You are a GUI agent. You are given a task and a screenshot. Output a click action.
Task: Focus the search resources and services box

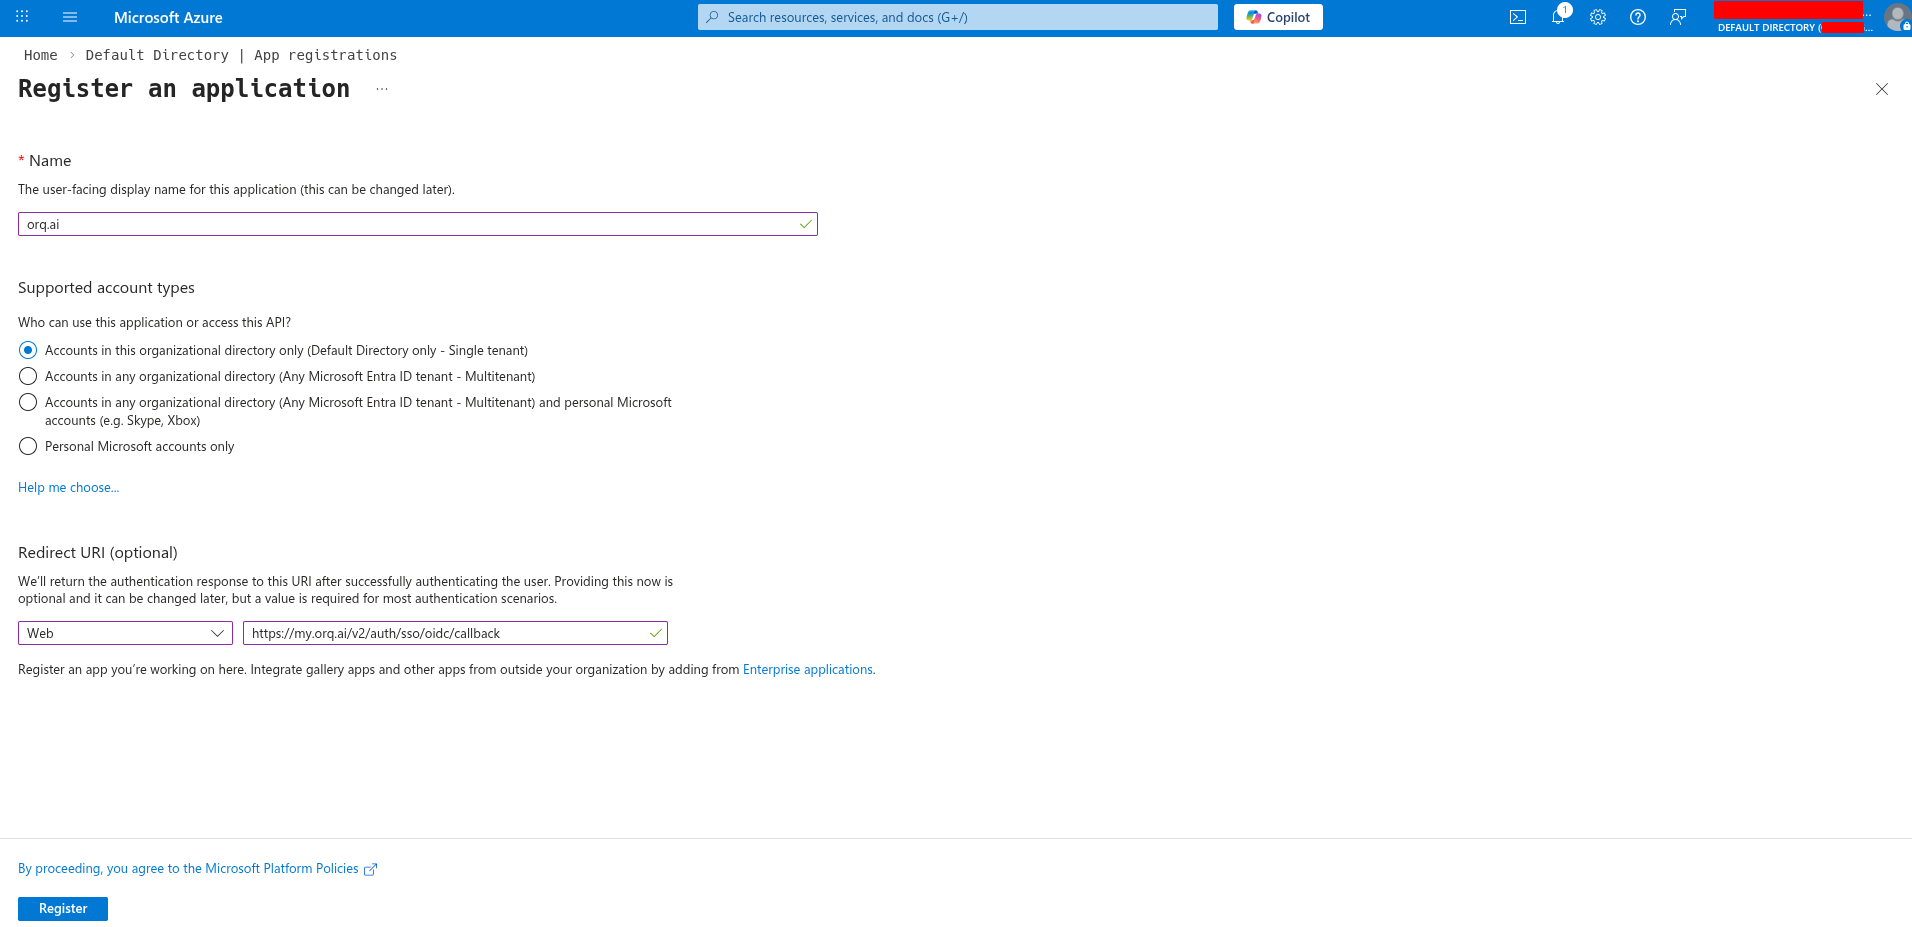pyautogui.click(x=958, y=17)
